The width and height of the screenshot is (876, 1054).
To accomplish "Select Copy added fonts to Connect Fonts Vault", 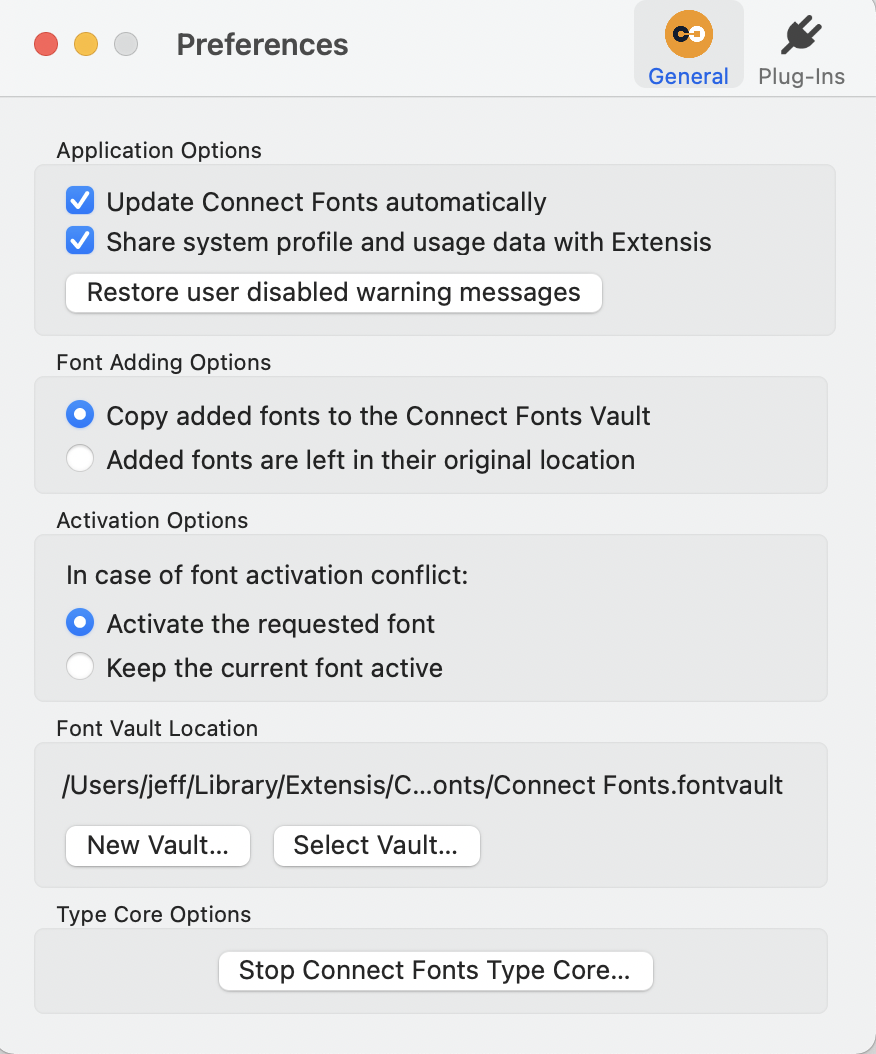I will (80, 414).
